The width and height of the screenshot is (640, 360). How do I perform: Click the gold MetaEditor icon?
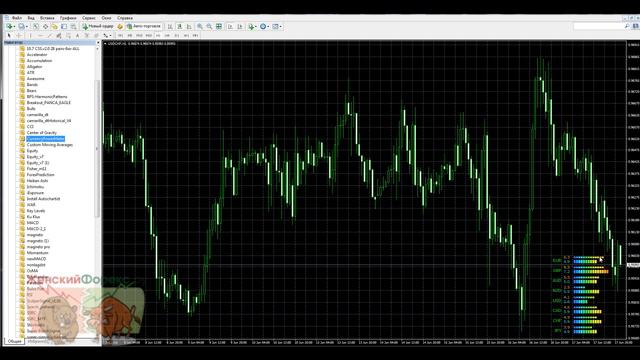click(x=120, y=27)
